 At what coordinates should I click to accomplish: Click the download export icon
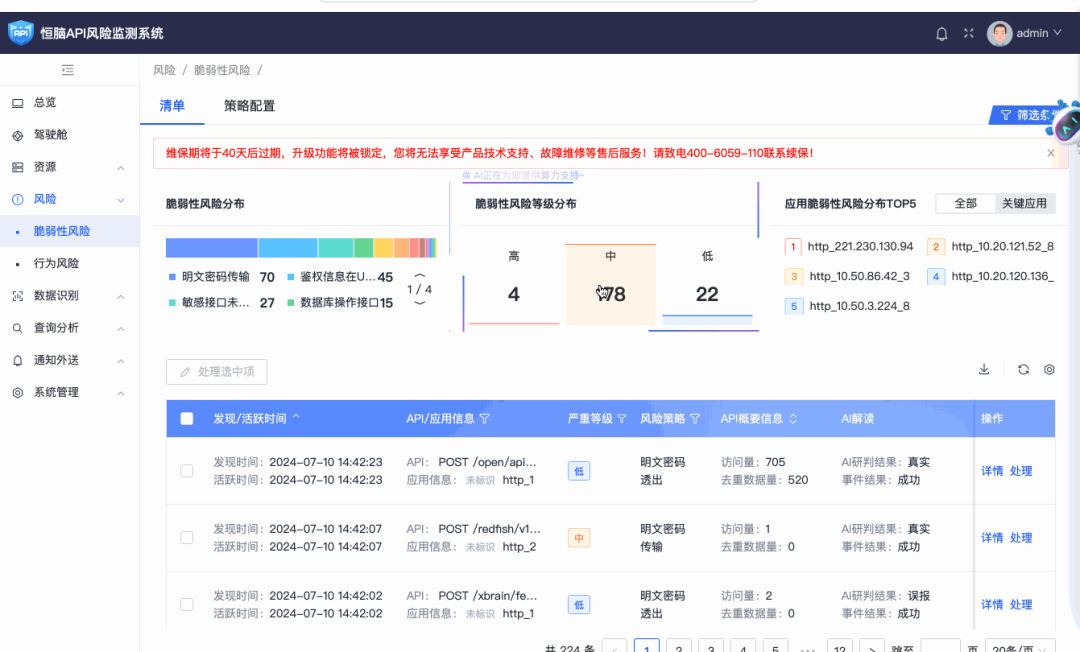point(984,369)
